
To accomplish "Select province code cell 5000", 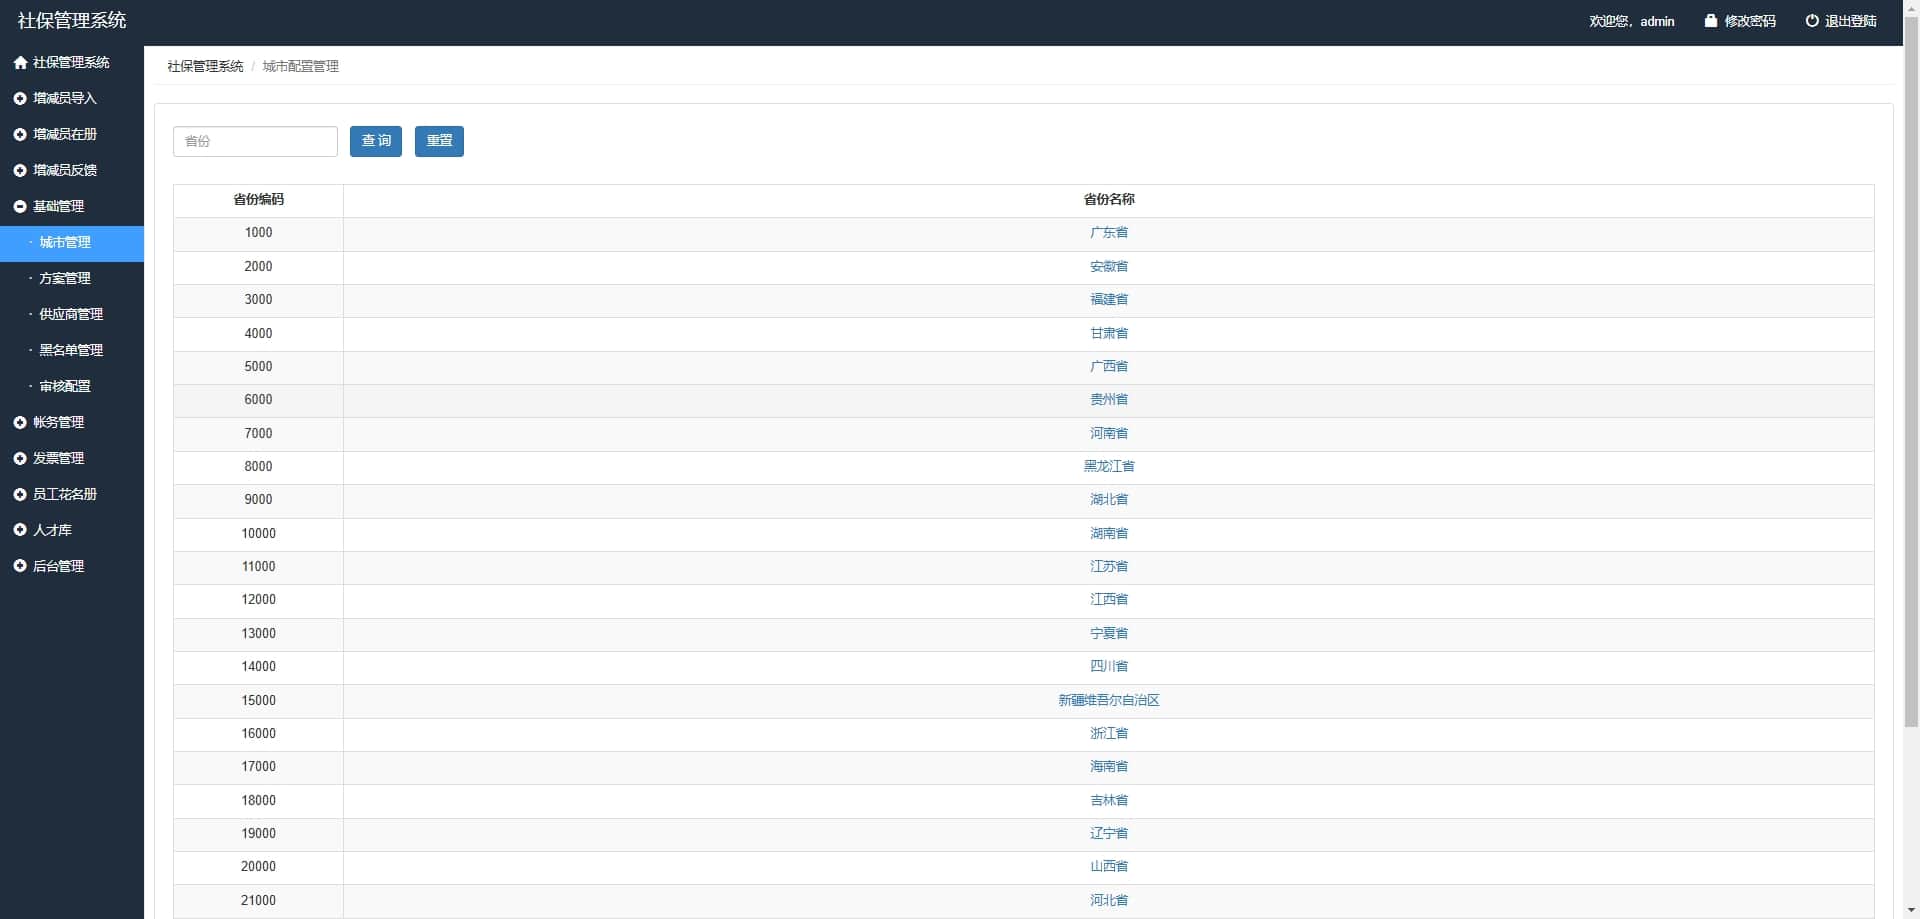I will (258, 366).
